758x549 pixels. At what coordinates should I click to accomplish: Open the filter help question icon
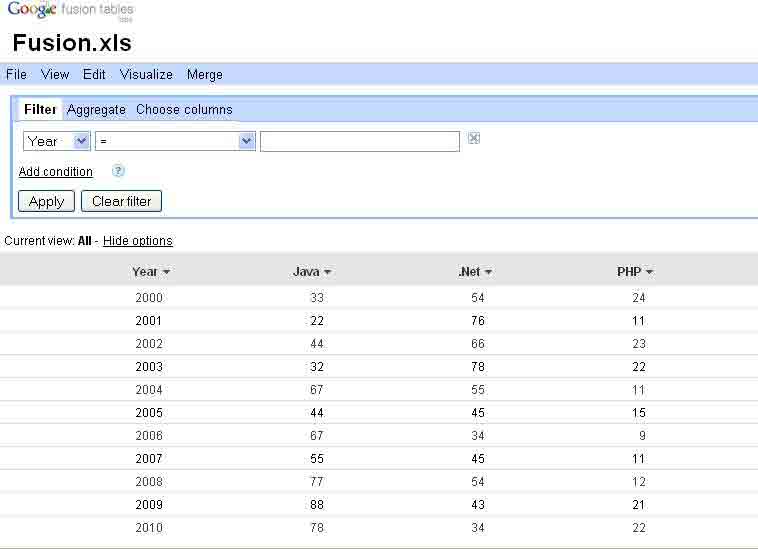(118, 171)
